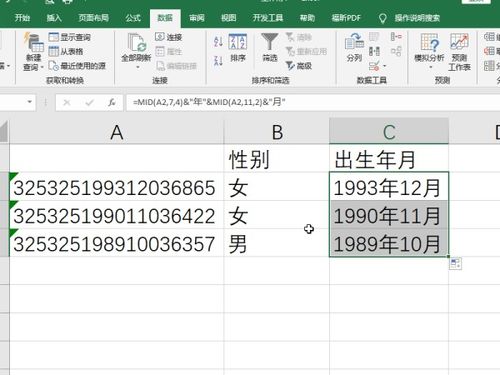Open the 福昕PDF tab
This screenshot has width=500, height=375.
346,18
